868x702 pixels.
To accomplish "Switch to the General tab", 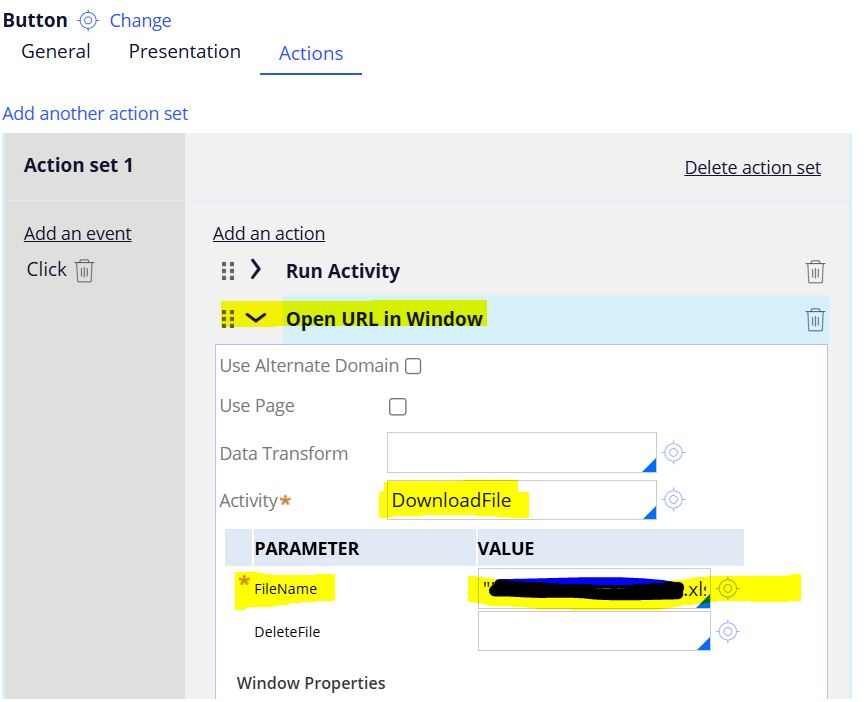I will 56,51.
